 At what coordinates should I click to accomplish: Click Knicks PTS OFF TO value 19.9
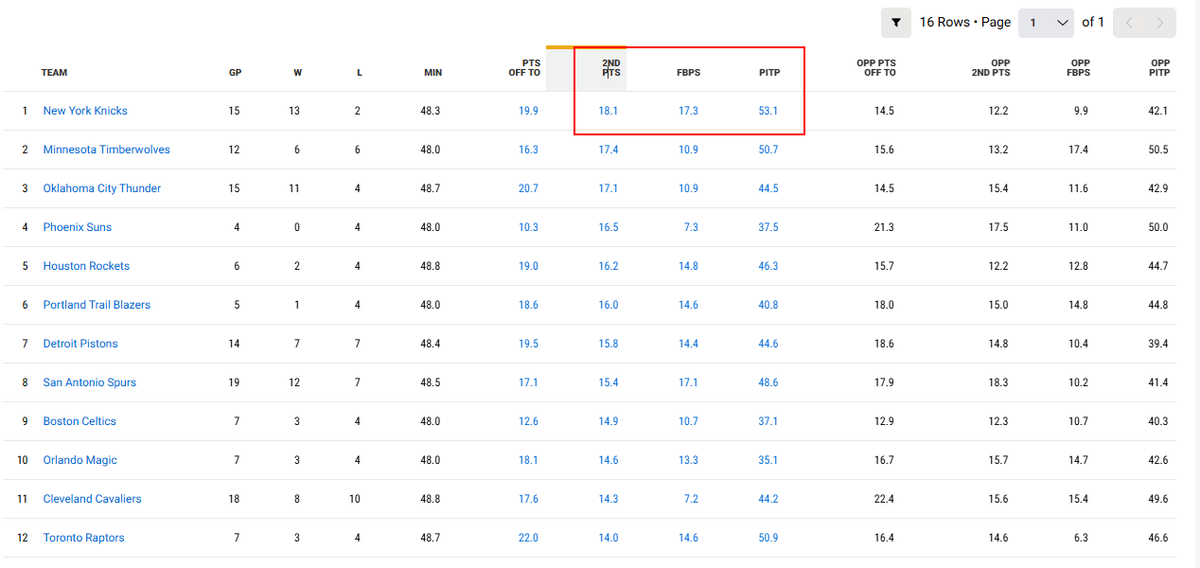(528, 111)
